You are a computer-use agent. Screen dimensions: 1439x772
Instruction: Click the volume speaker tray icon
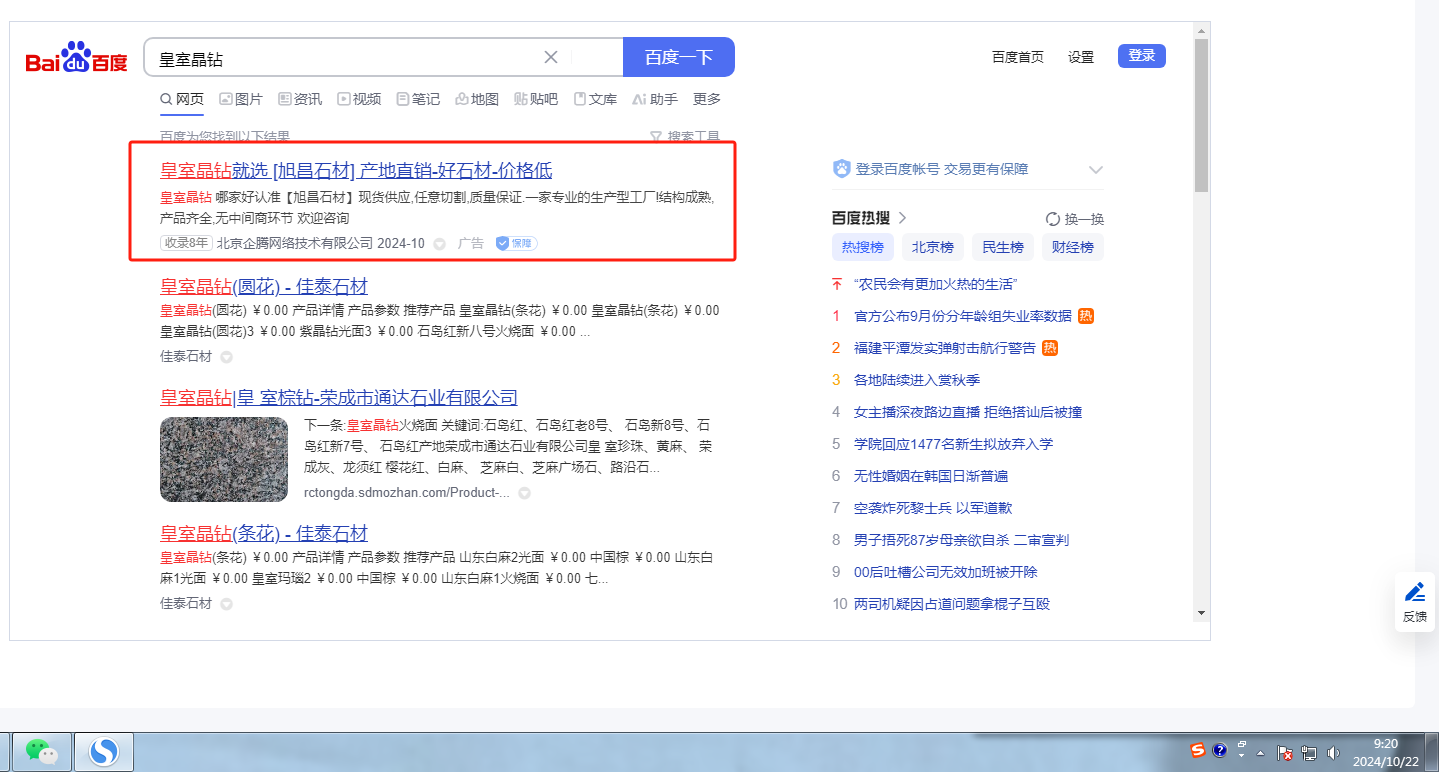pyautogui.click(x=1333, y=752)
